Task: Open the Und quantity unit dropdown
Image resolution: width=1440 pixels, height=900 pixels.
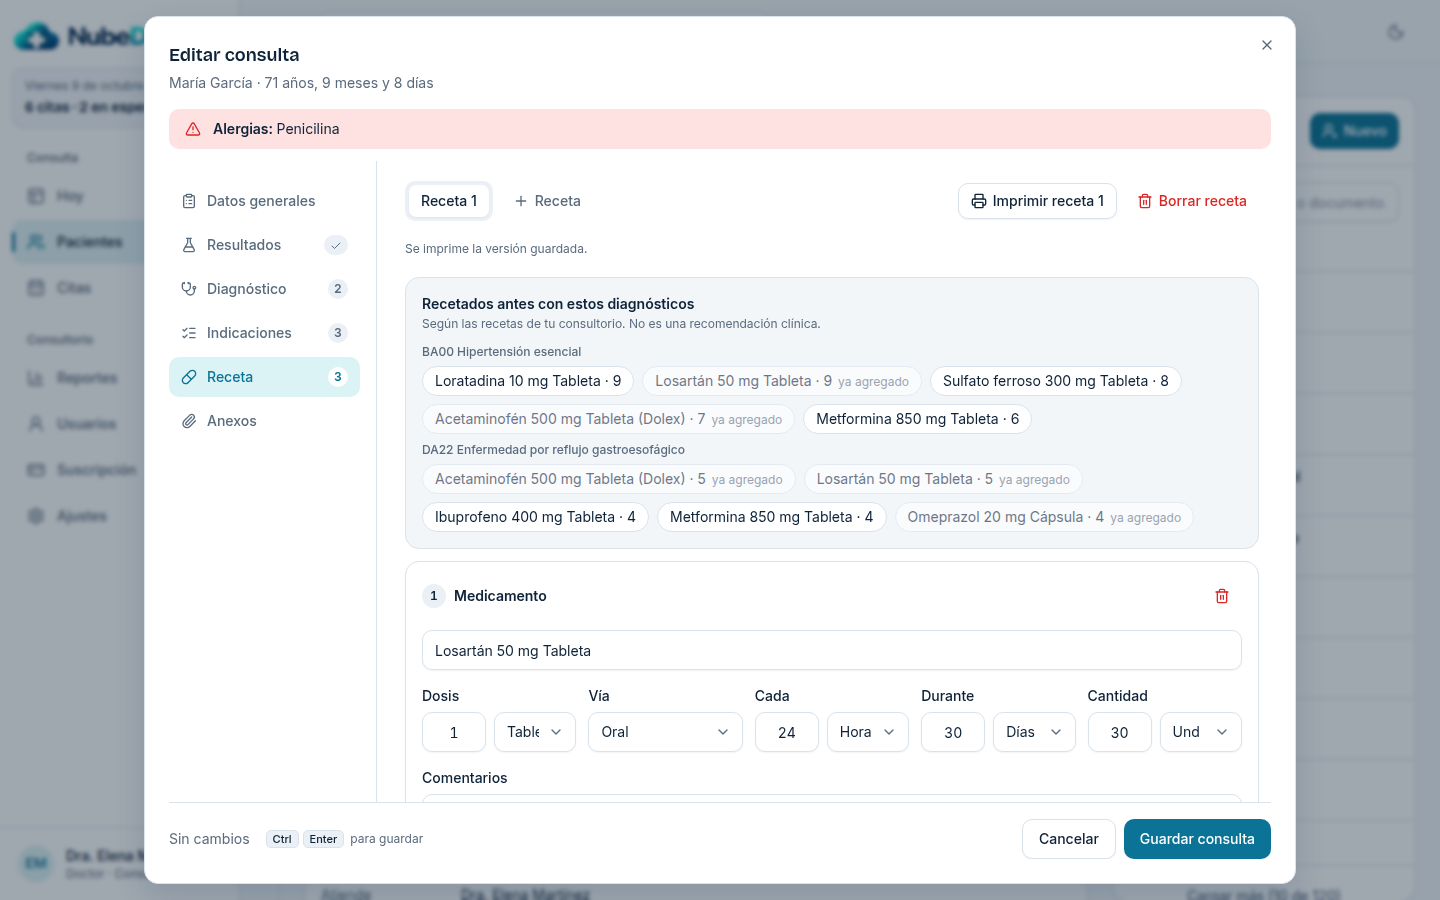Action: (x=1201, y=732)
